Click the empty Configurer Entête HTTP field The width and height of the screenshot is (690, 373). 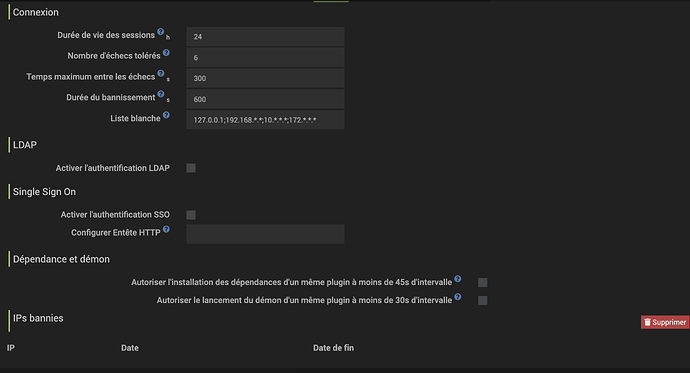265,234
